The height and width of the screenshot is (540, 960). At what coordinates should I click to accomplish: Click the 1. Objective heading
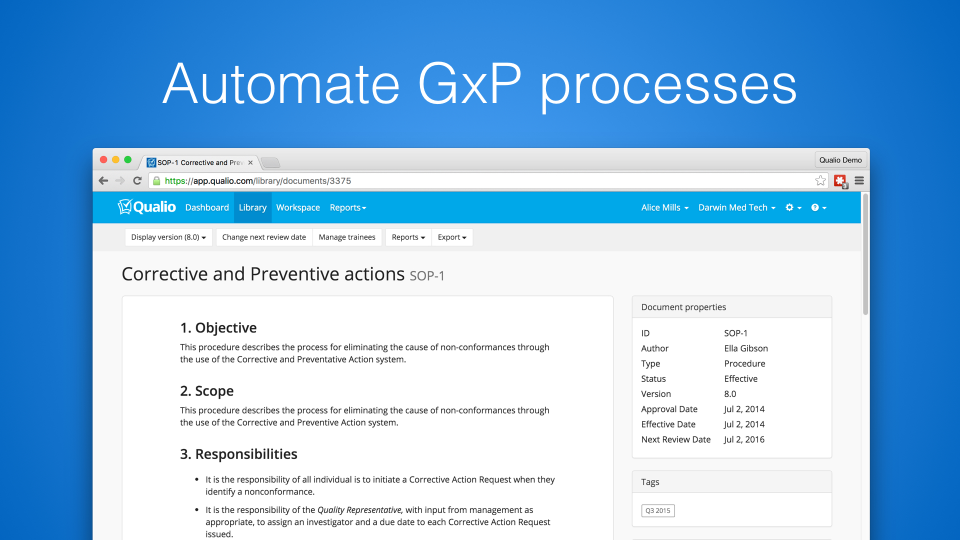219,328
